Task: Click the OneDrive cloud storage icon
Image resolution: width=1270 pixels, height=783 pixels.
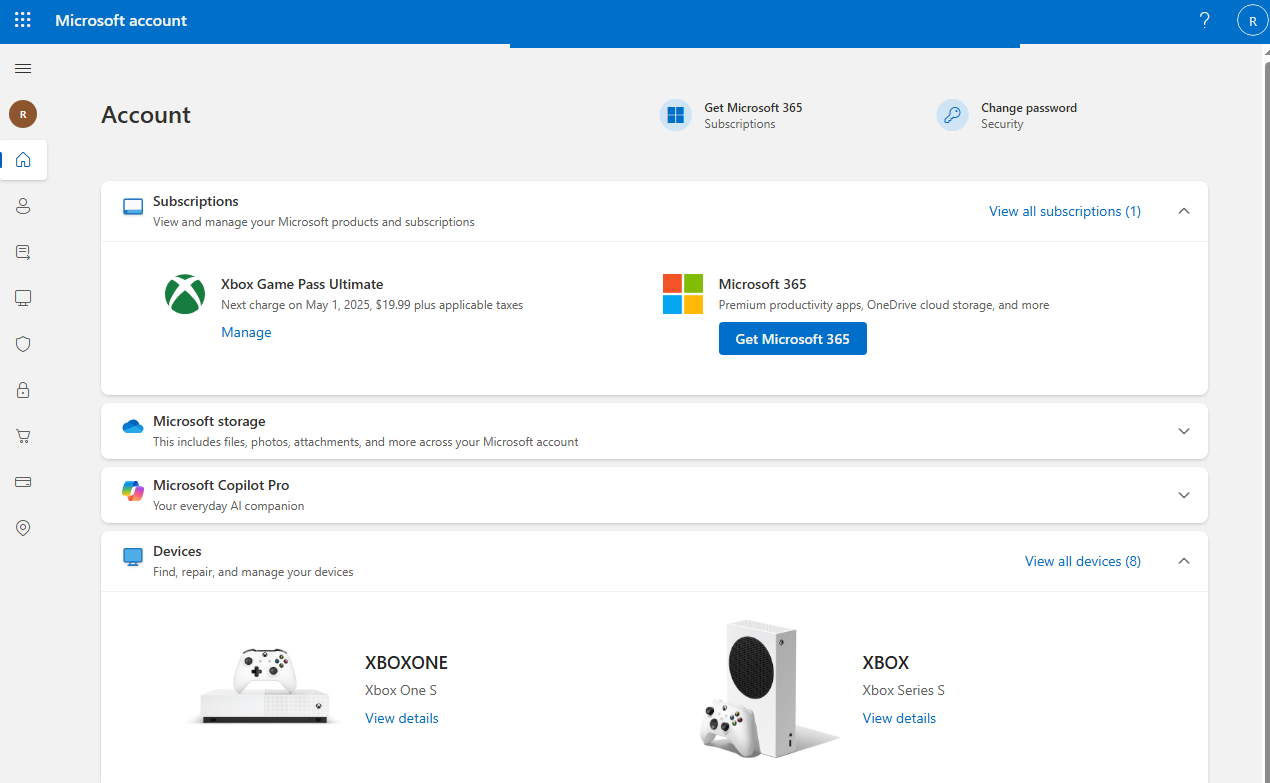Action: click(133, 427)
